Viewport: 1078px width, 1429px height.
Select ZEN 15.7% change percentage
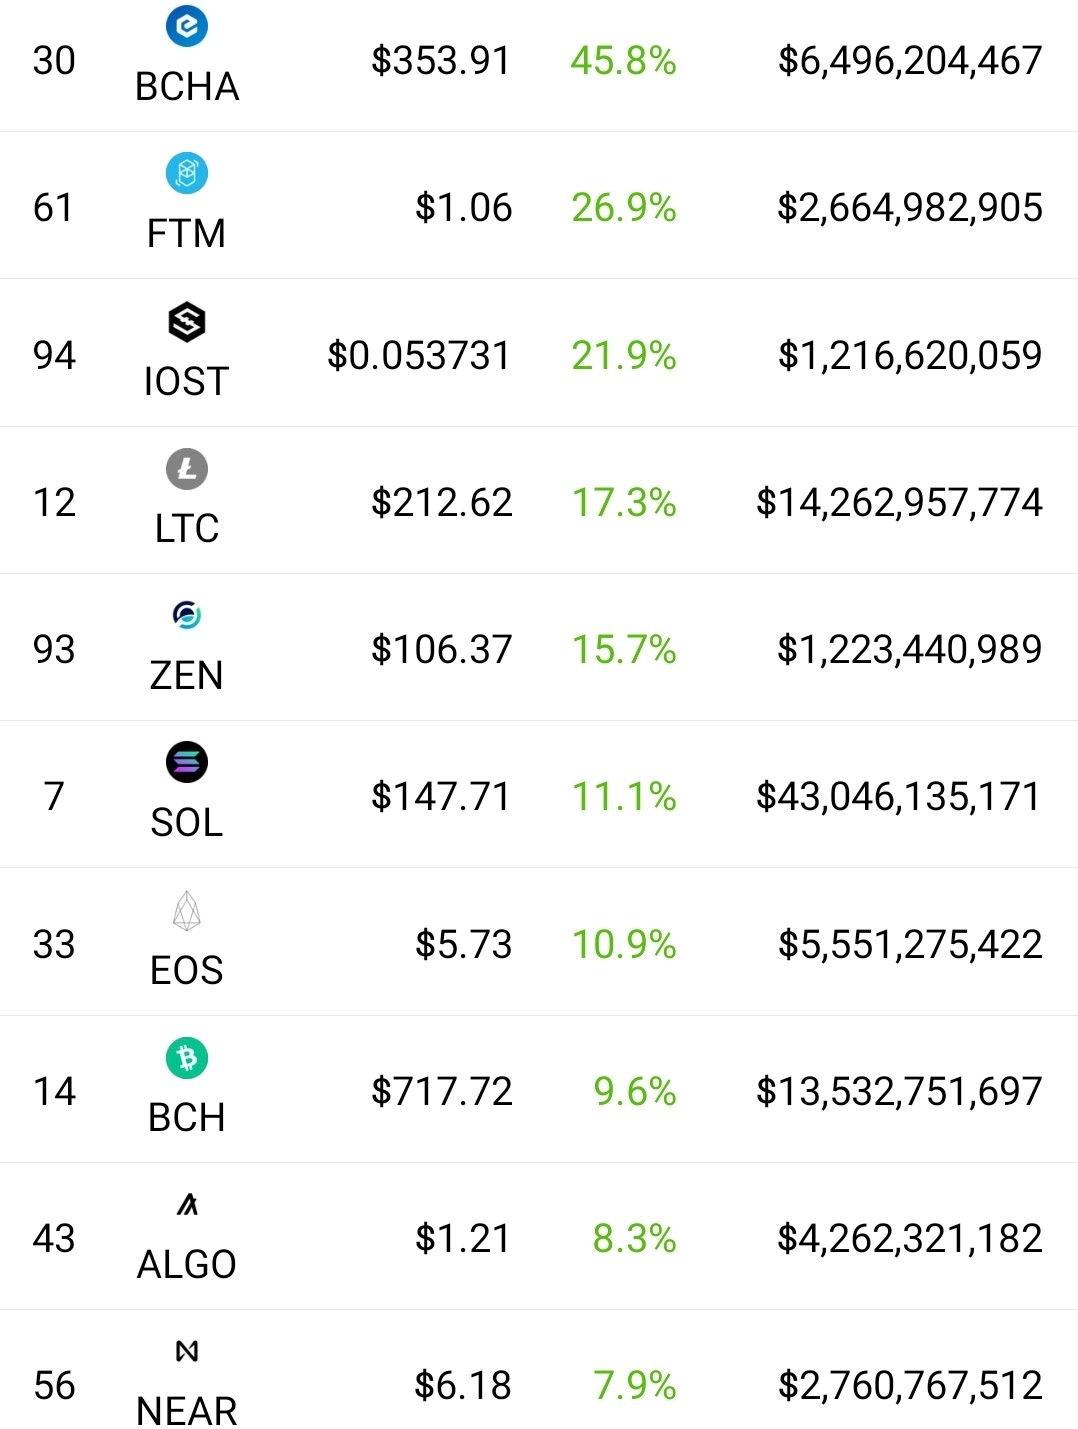624,650
